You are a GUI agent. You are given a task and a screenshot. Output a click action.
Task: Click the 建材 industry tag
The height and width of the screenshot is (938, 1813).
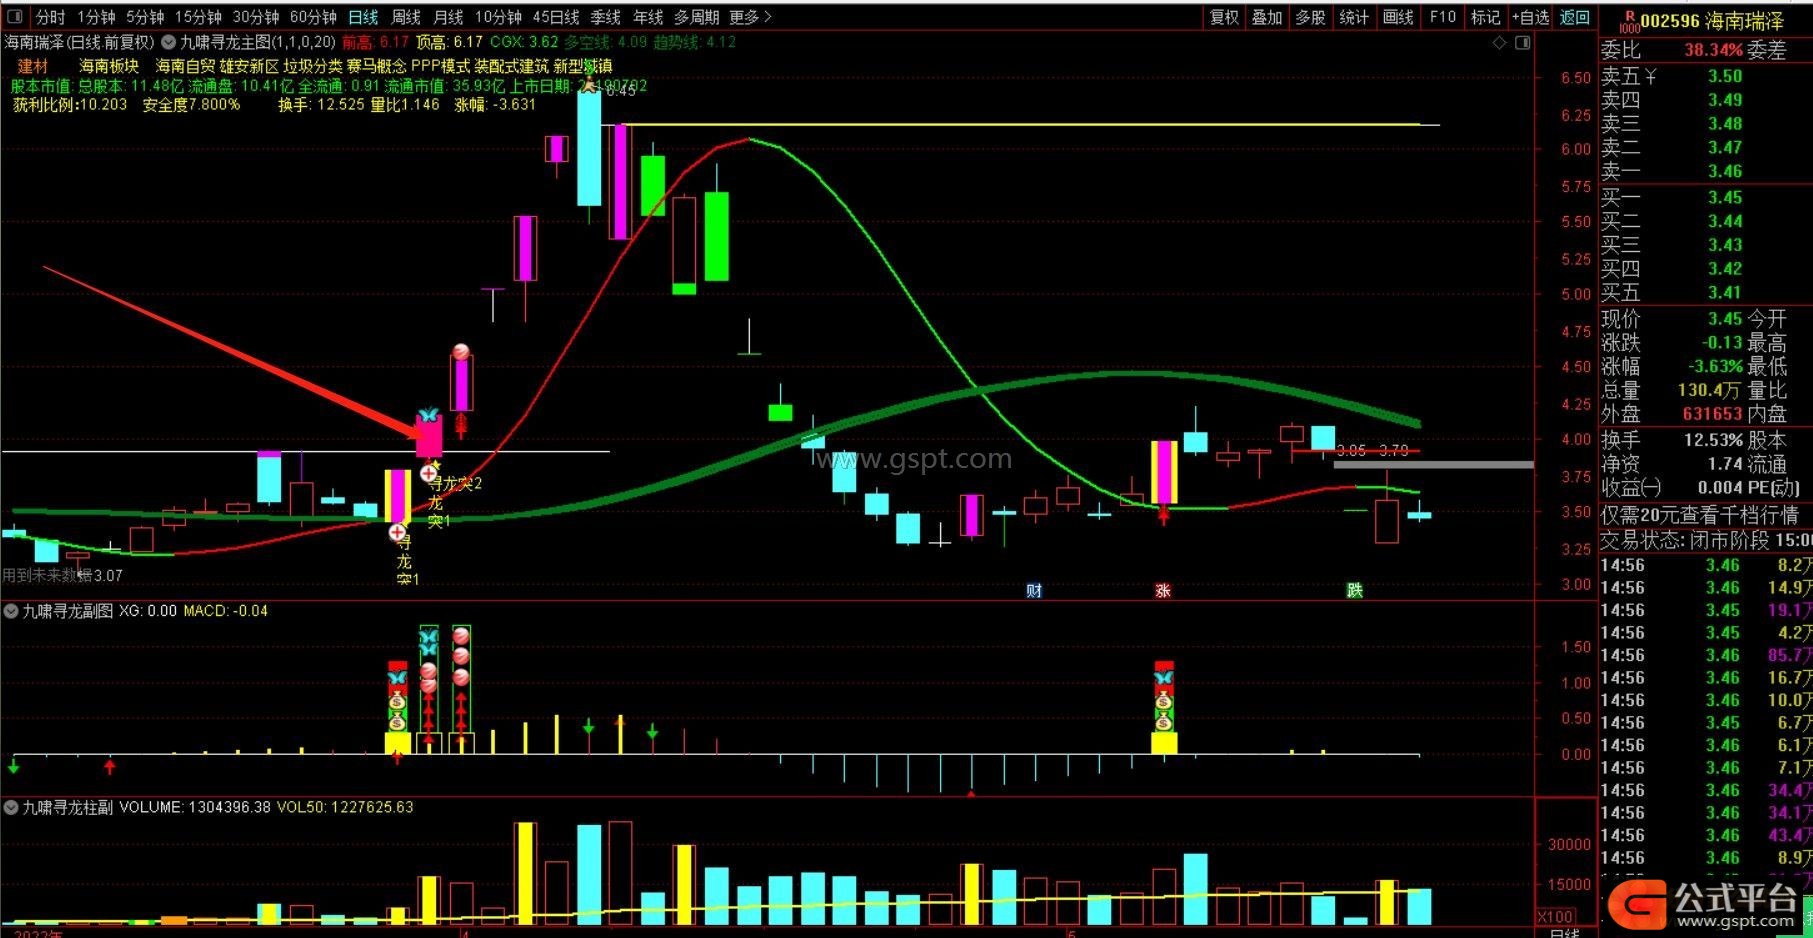tap(33, 66)
